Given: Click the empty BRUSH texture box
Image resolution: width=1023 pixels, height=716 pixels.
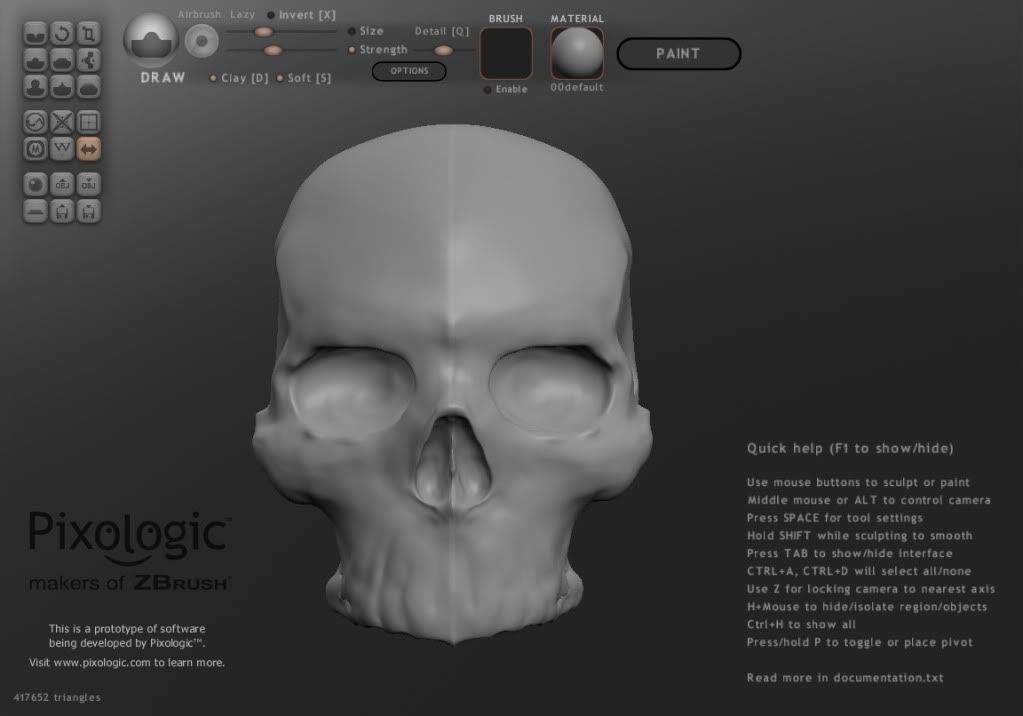Looking at the screenshot, I should (506, 53).
